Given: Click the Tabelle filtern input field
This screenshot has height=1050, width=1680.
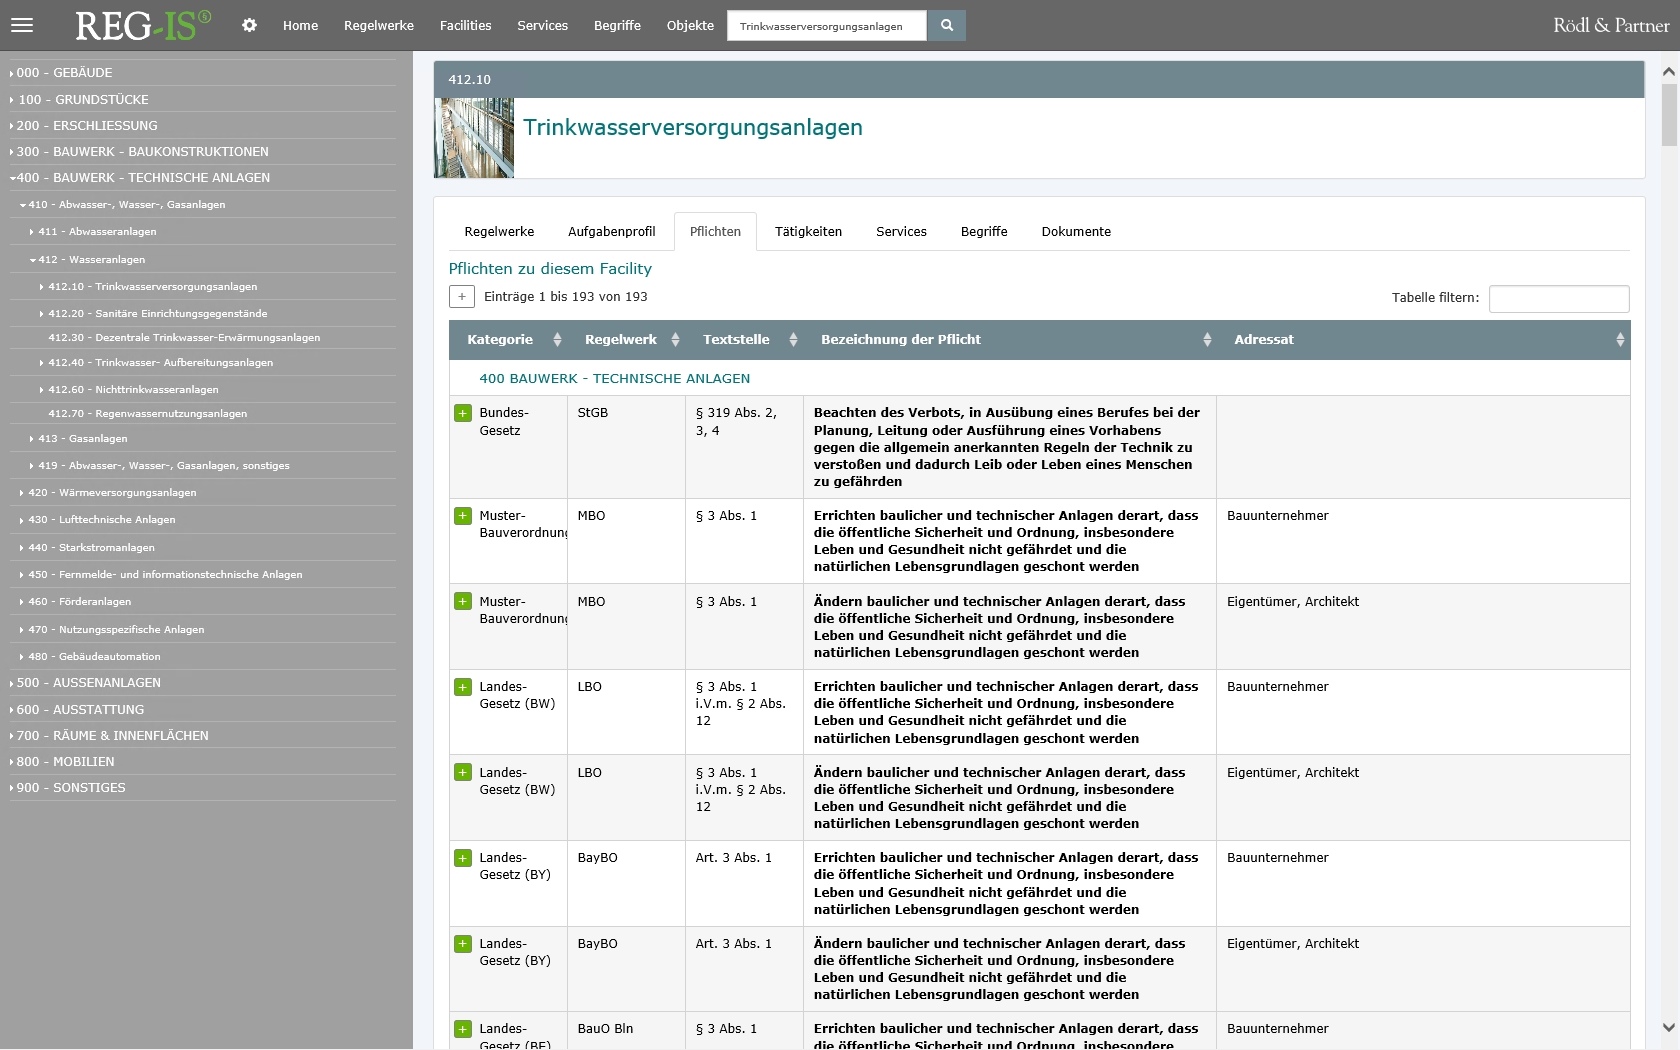Looking at the screenshot, I should (1558, 298).
